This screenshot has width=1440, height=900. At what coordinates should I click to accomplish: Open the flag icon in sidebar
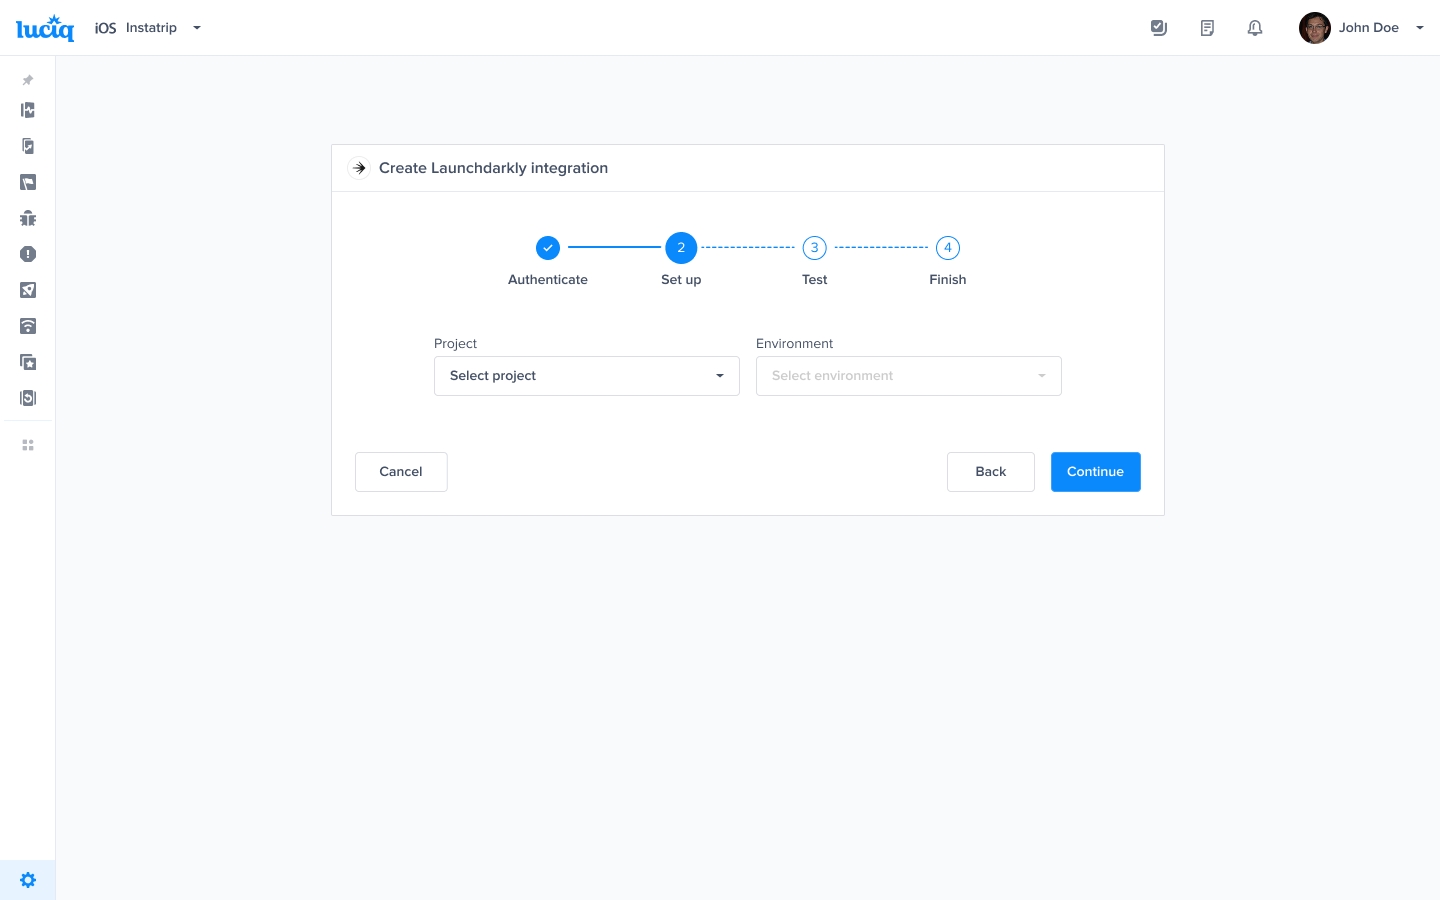(x=28, y=182)
